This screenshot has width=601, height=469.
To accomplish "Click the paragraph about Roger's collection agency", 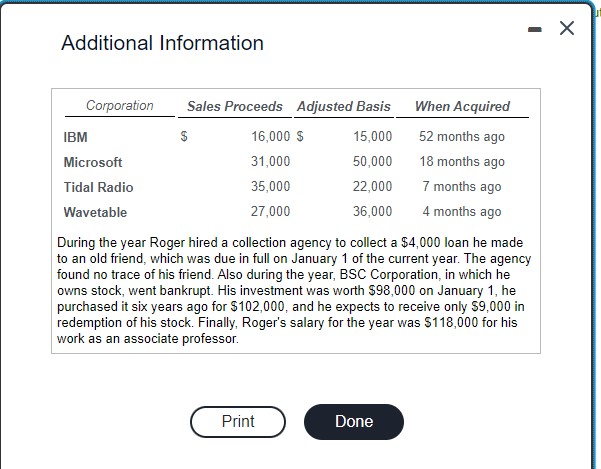I will (294, 290).
